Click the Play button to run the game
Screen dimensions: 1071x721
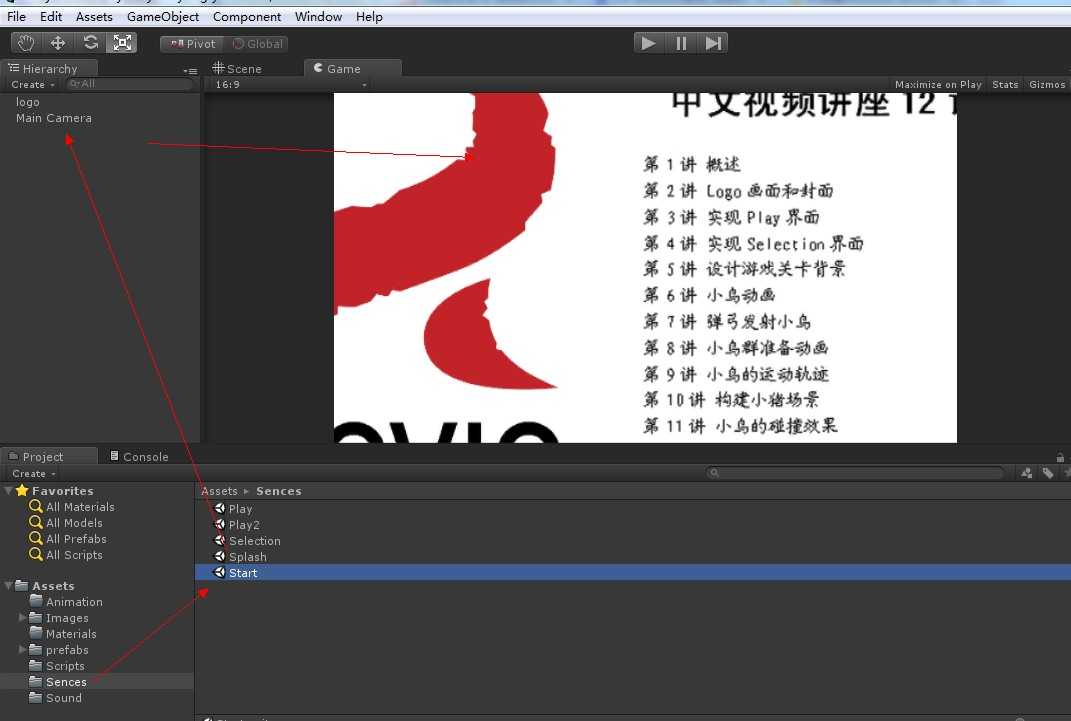[x=649, y=43]
